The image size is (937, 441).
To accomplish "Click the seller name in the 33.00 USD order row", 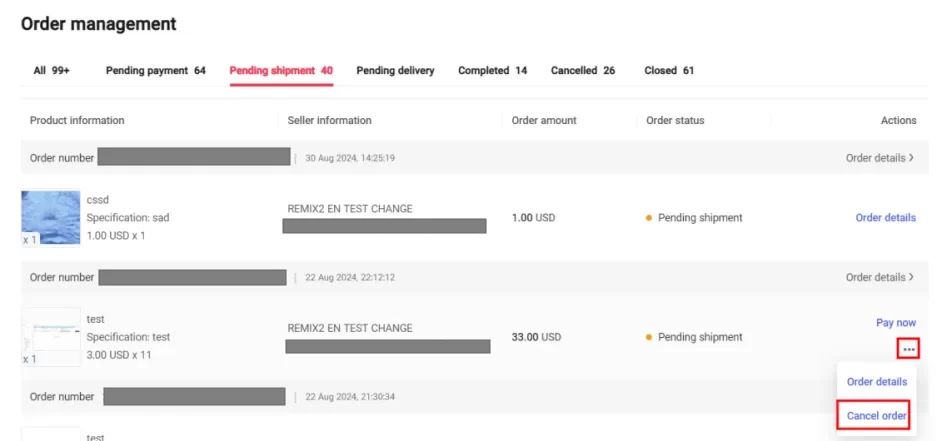I will pos(349,328).
